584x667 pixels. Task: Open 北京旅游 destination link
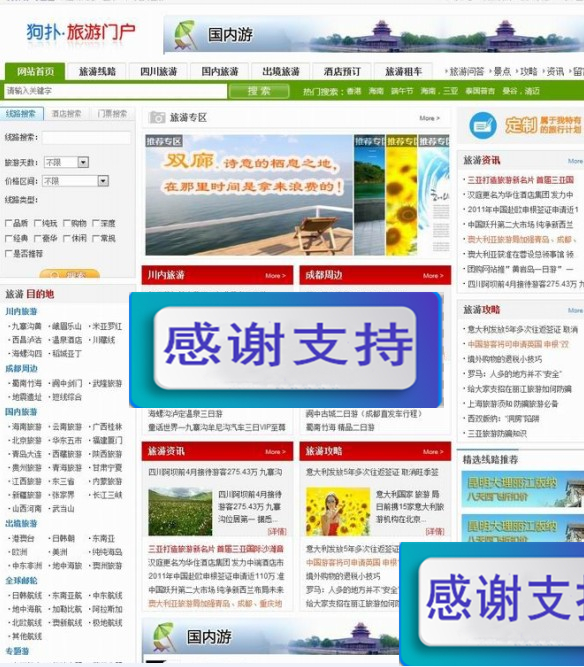click(x=26, y=440)
